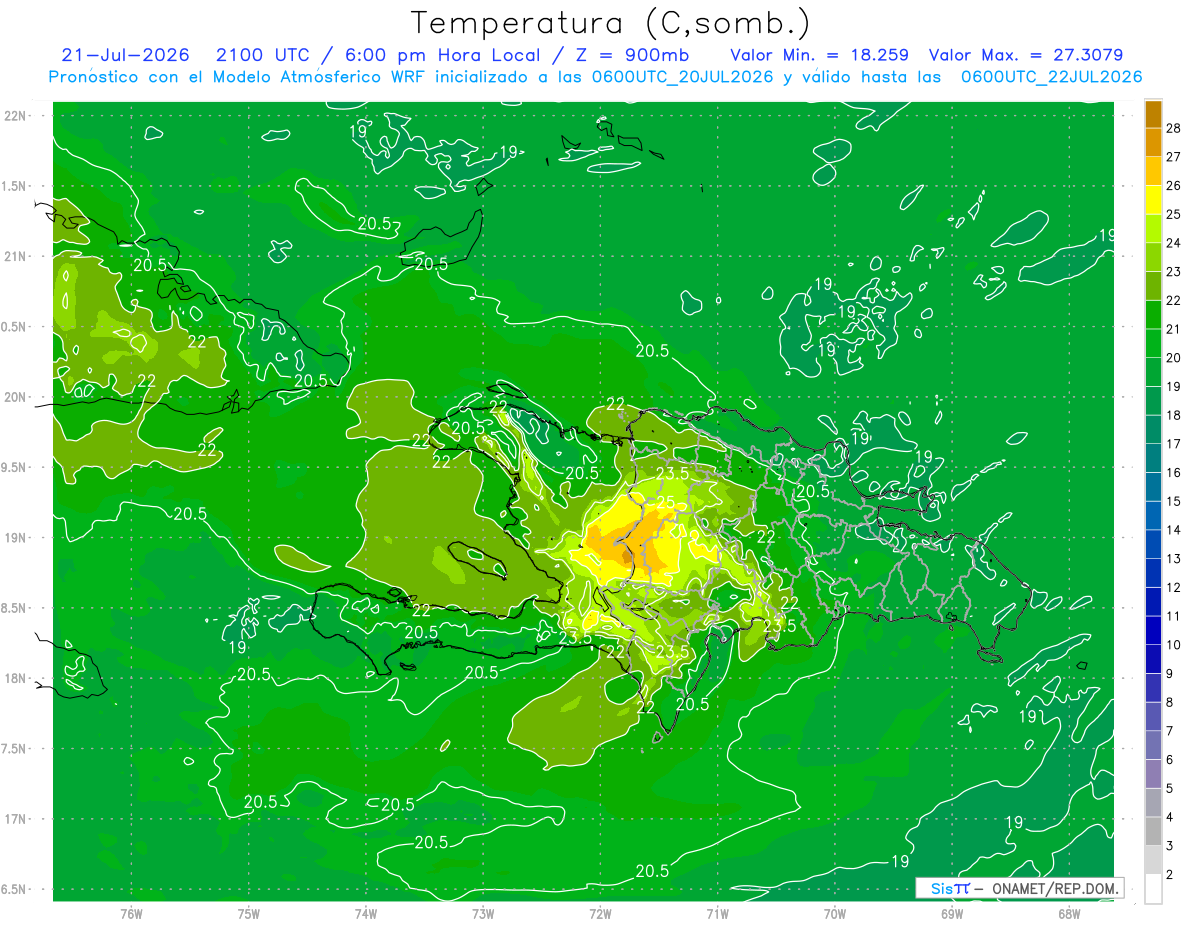
Task: Click the "70W" longitude axis label
Action: (x=834, y=913)
